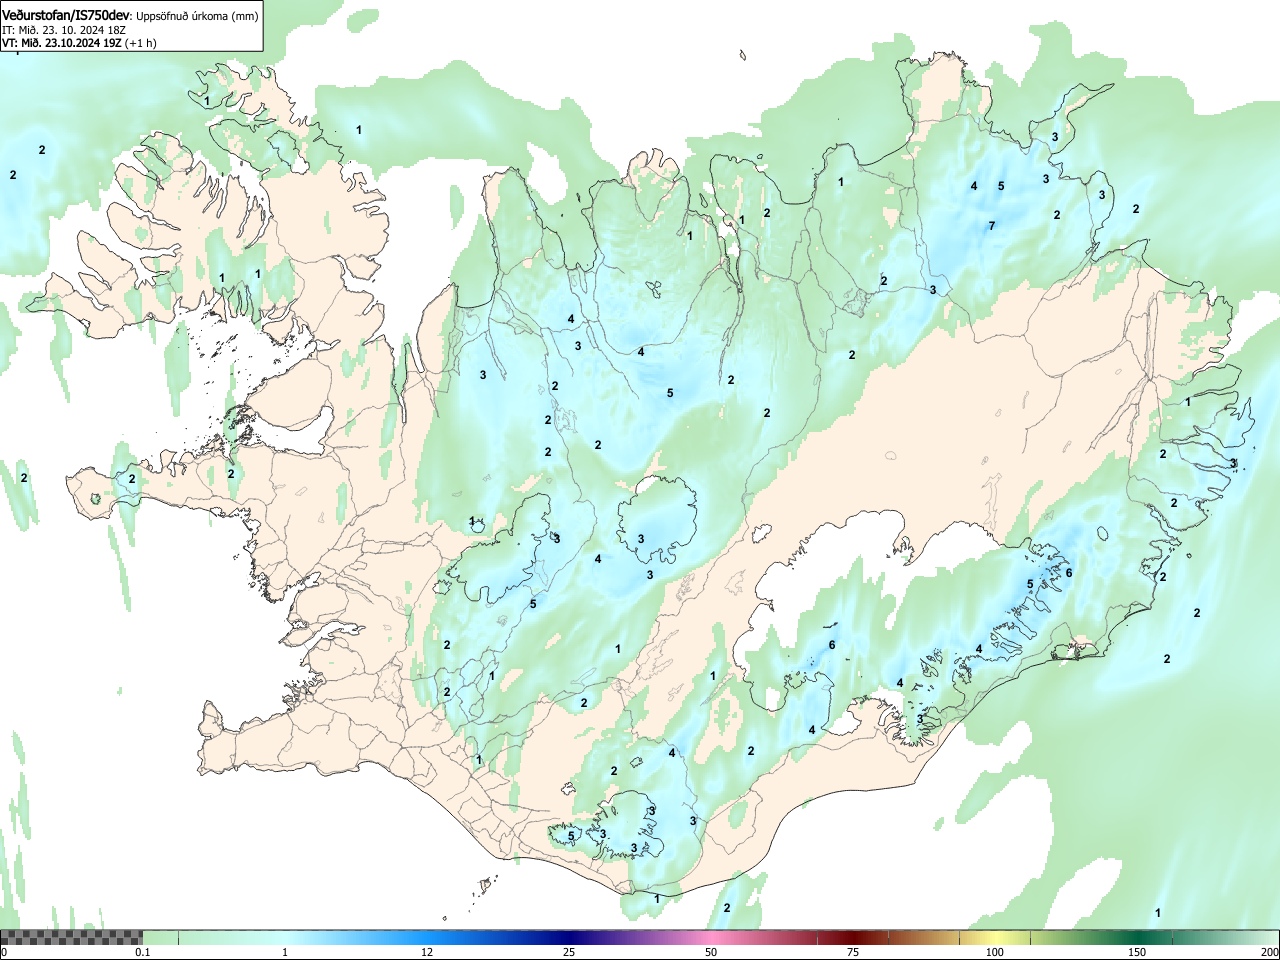Select the 'VT: Mið. 23.10.2024 19Z' line
The height and width of the screenshot is (960, 1280).
click(x=62, y=43)
